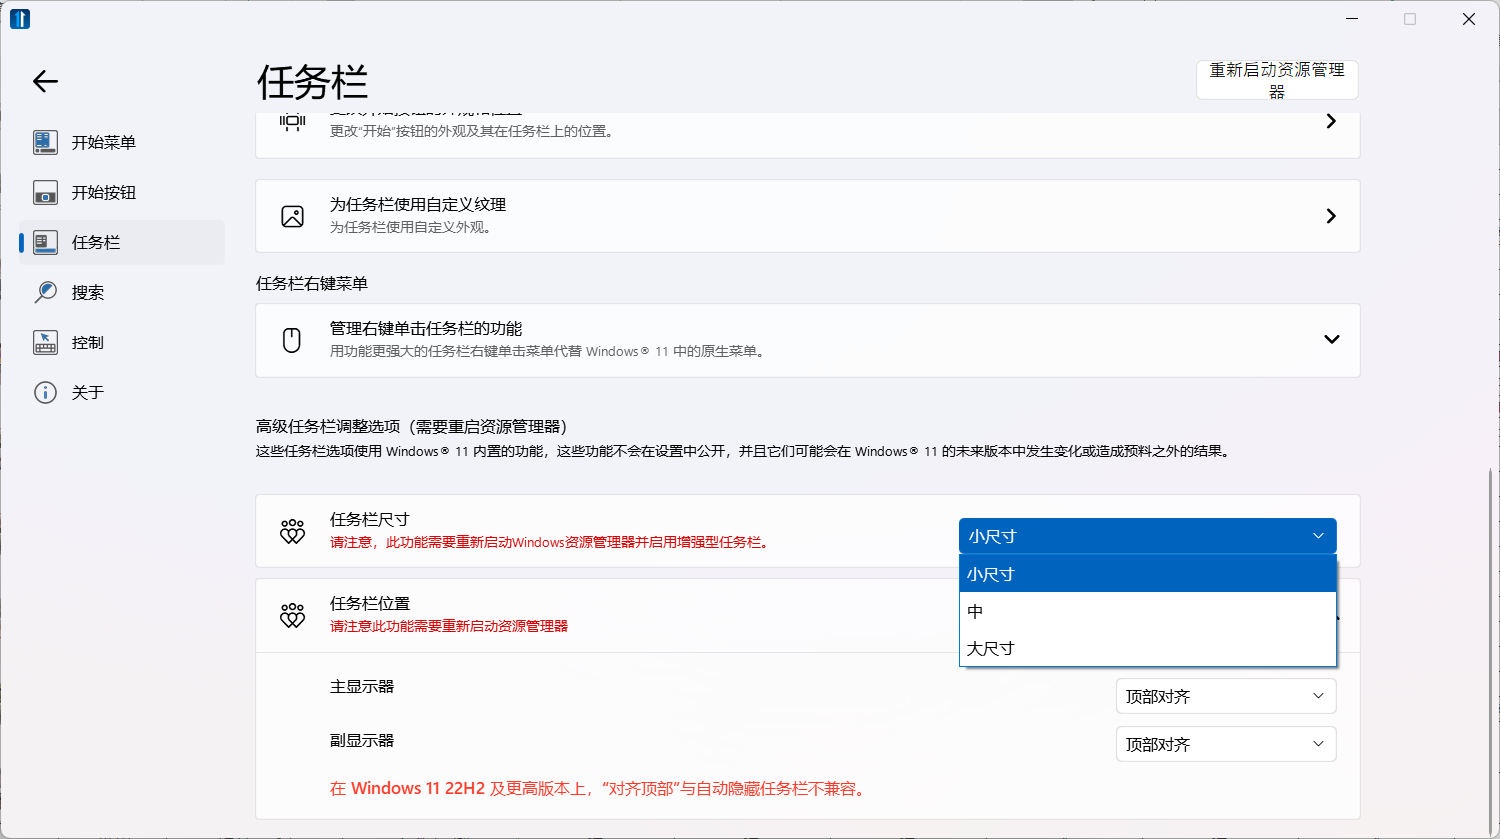This screenshot has height=839, width=1500.
Task: Choose 大尺寸 taskbar size option
Action: tap(1147, 648)
